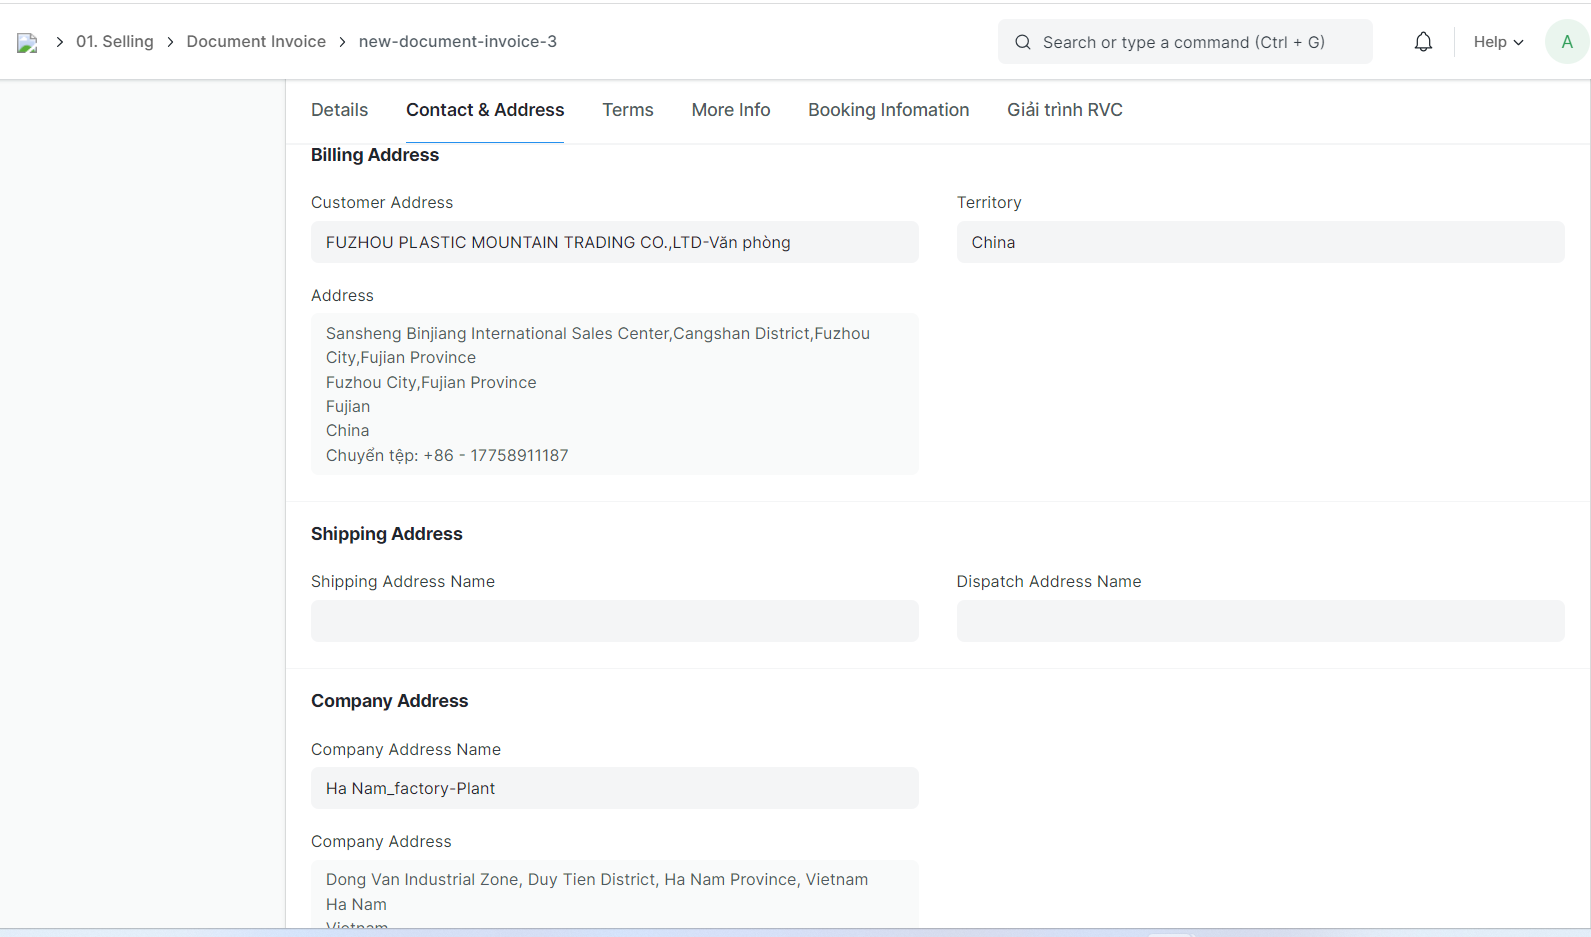The height and width of the screenshot is (937, 1591).
Task: Switch to the Details tab
Action: (339, 110)
